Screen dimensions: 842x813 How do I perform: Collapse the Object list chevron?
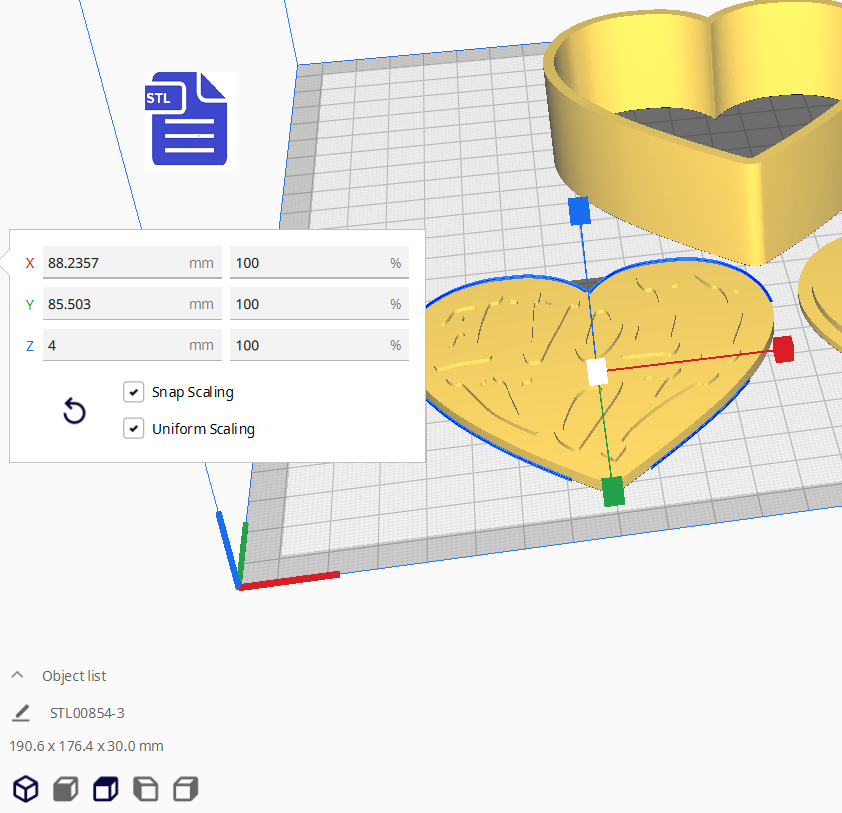[18, 676]
